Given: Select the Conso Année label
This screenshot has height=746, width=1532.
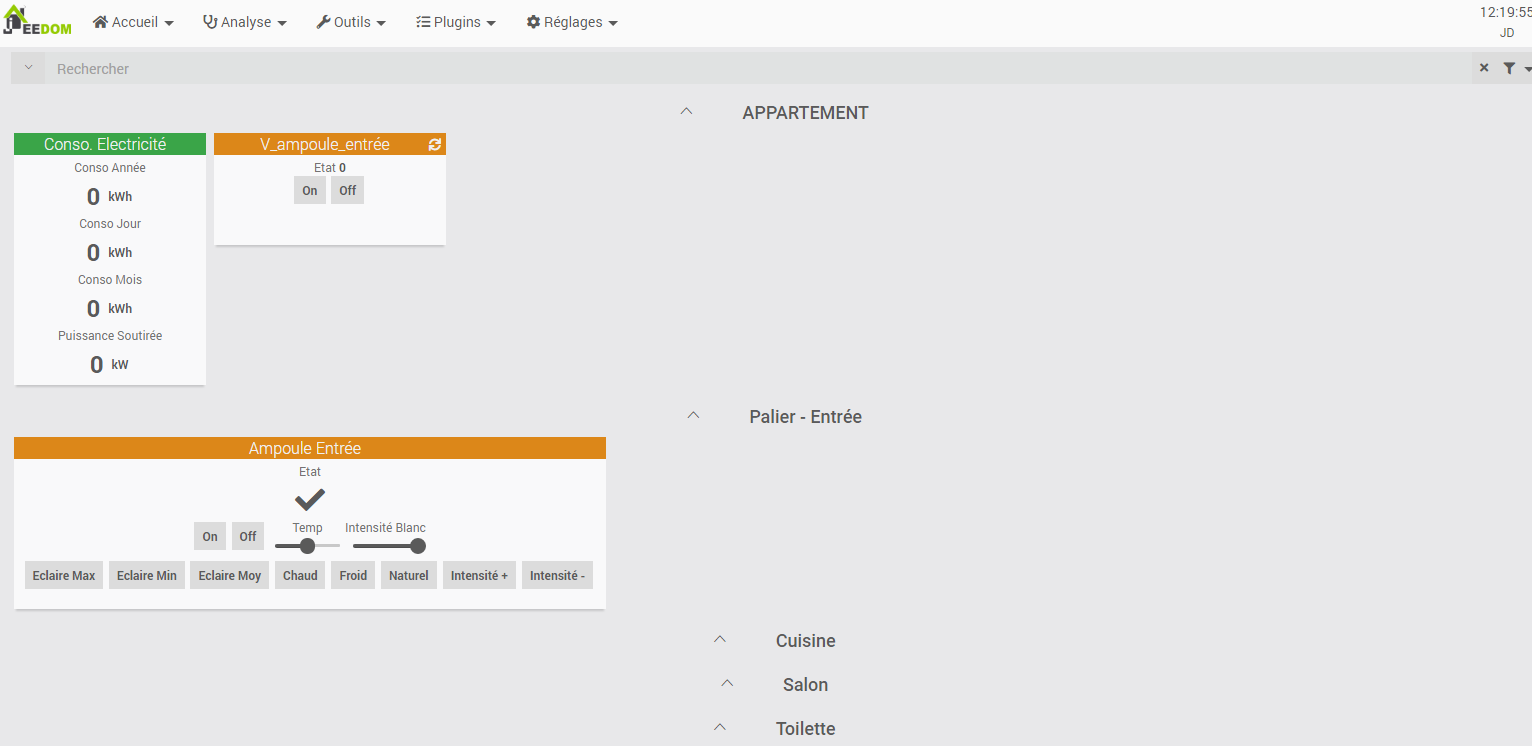Looking at the screenshot, I should click(x=110, y=168).
